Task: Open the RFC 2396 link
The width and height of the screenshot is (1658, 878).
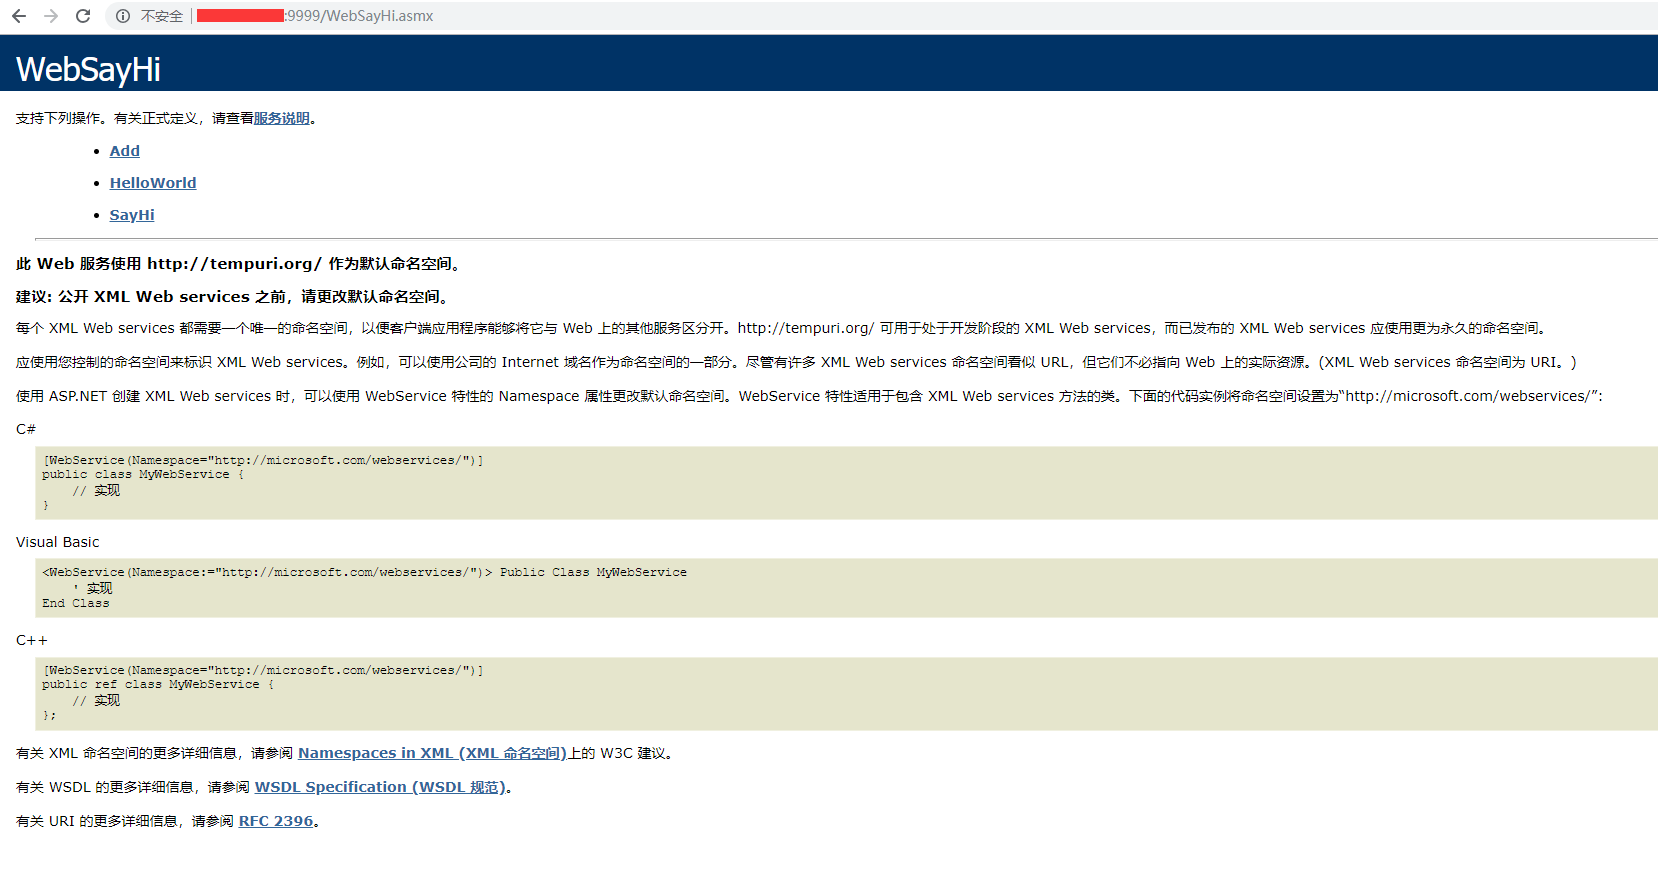Action: (276, 821)
